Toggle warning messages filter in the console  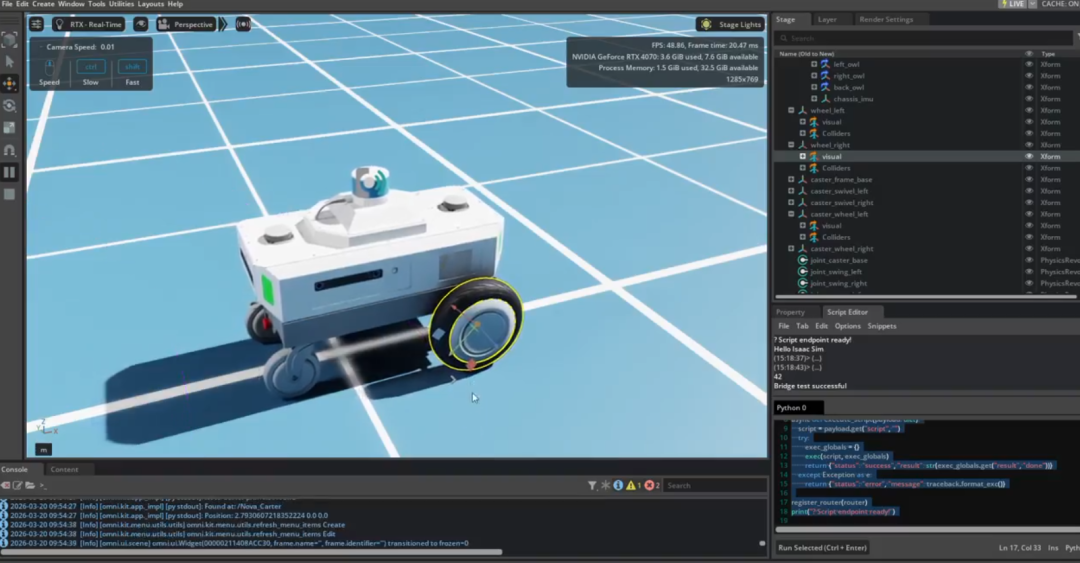(x=633, y=485)
